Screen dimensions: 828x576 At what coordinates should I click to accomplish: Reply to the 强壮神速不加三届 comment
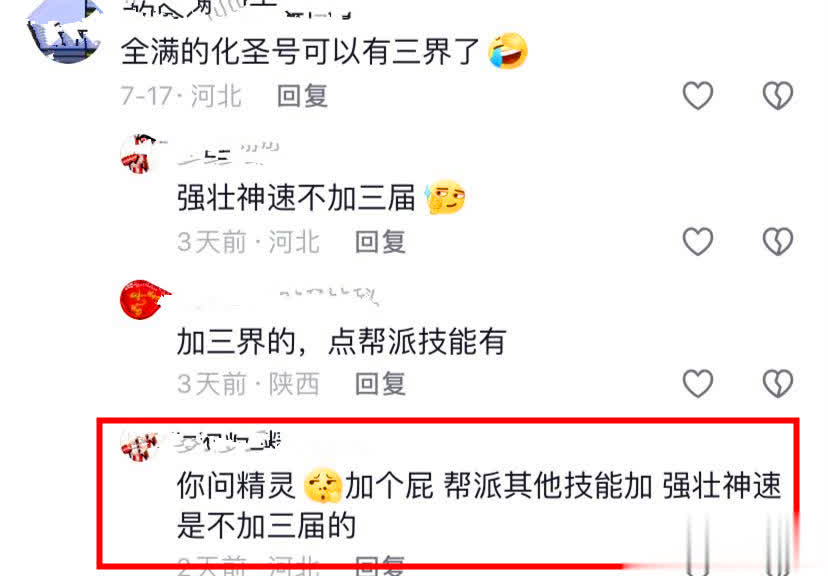click(x=380, y=242)
